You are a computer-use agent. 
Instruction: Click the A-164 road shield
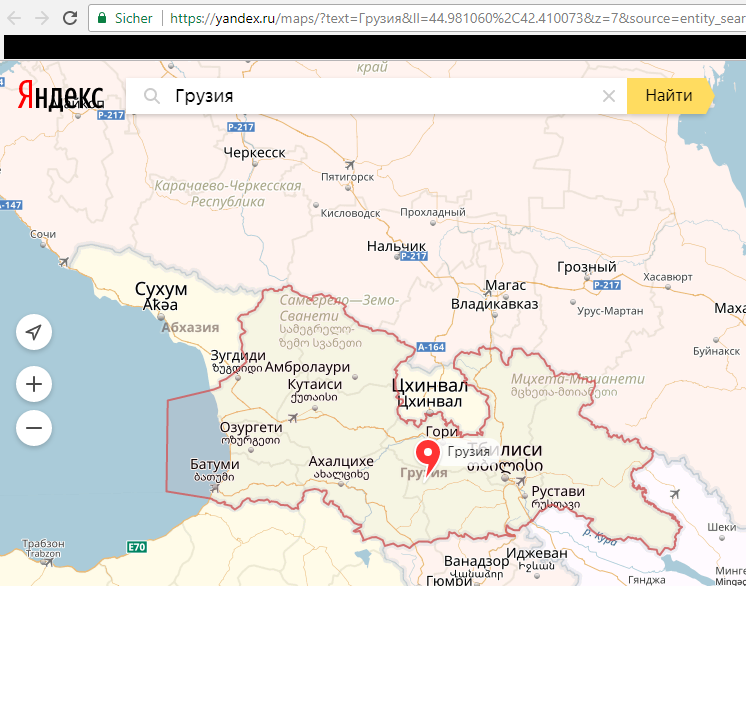431,347
